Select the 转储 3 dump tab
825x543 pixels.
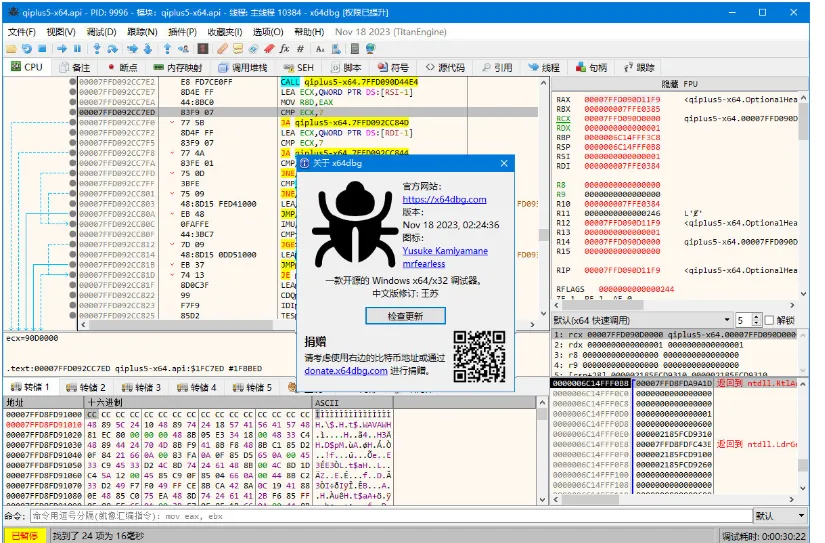141,387
